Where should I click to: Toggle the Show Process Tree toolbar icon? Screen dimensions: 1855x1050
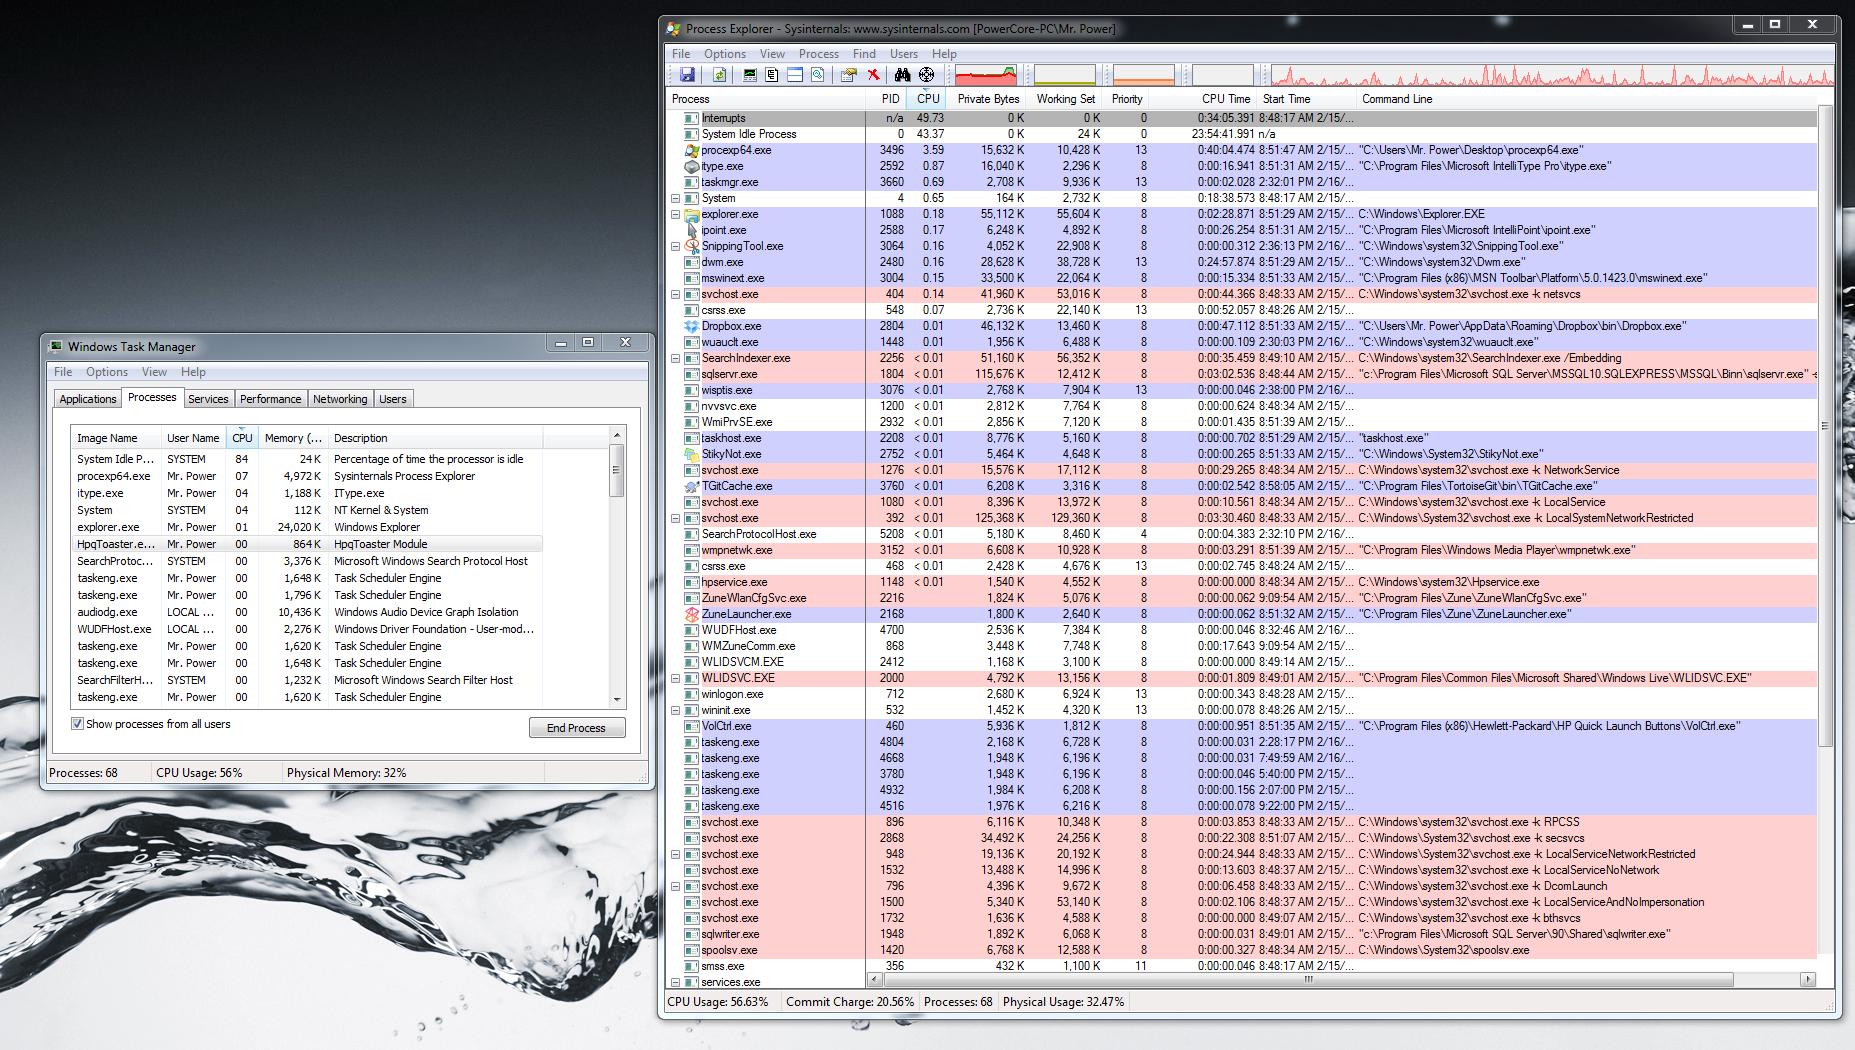(772, 74)
